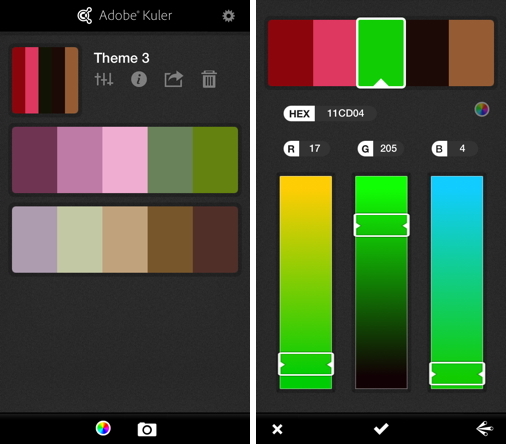Cancel editing with the X icon
Image resolution: width=506 pixels, height=444 pixels.
click(x=277, y=429)
